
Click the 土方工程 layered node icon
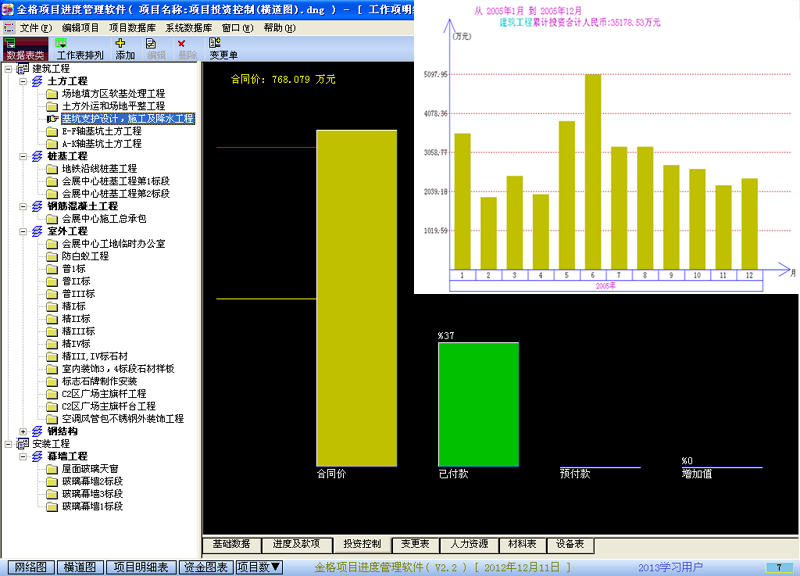[x=37, y=81]
